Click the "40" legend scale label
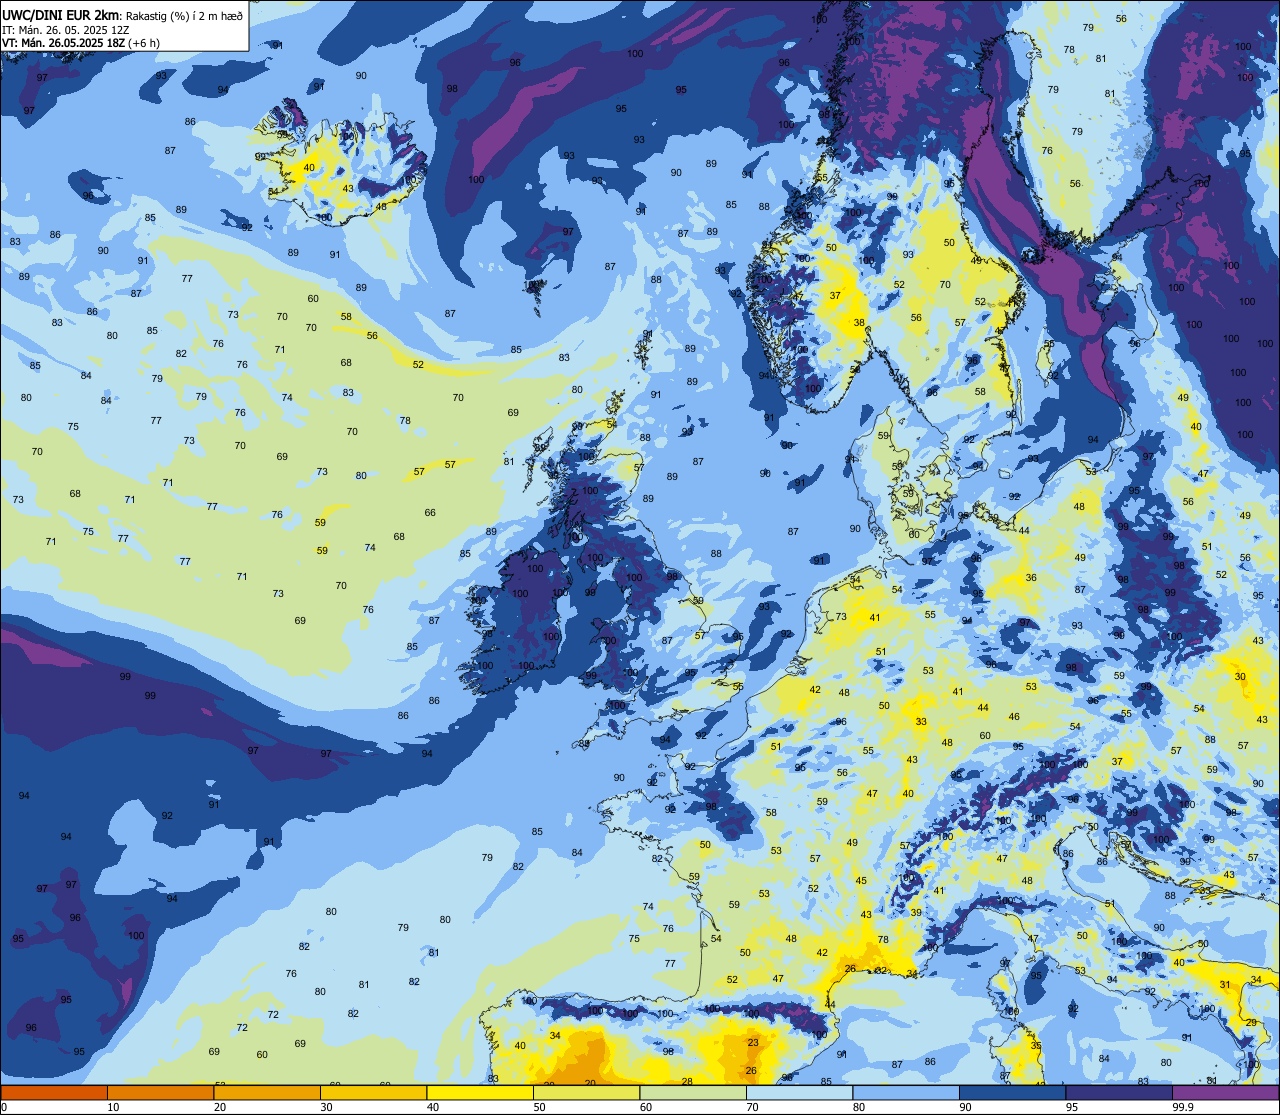 [433, 1107]
